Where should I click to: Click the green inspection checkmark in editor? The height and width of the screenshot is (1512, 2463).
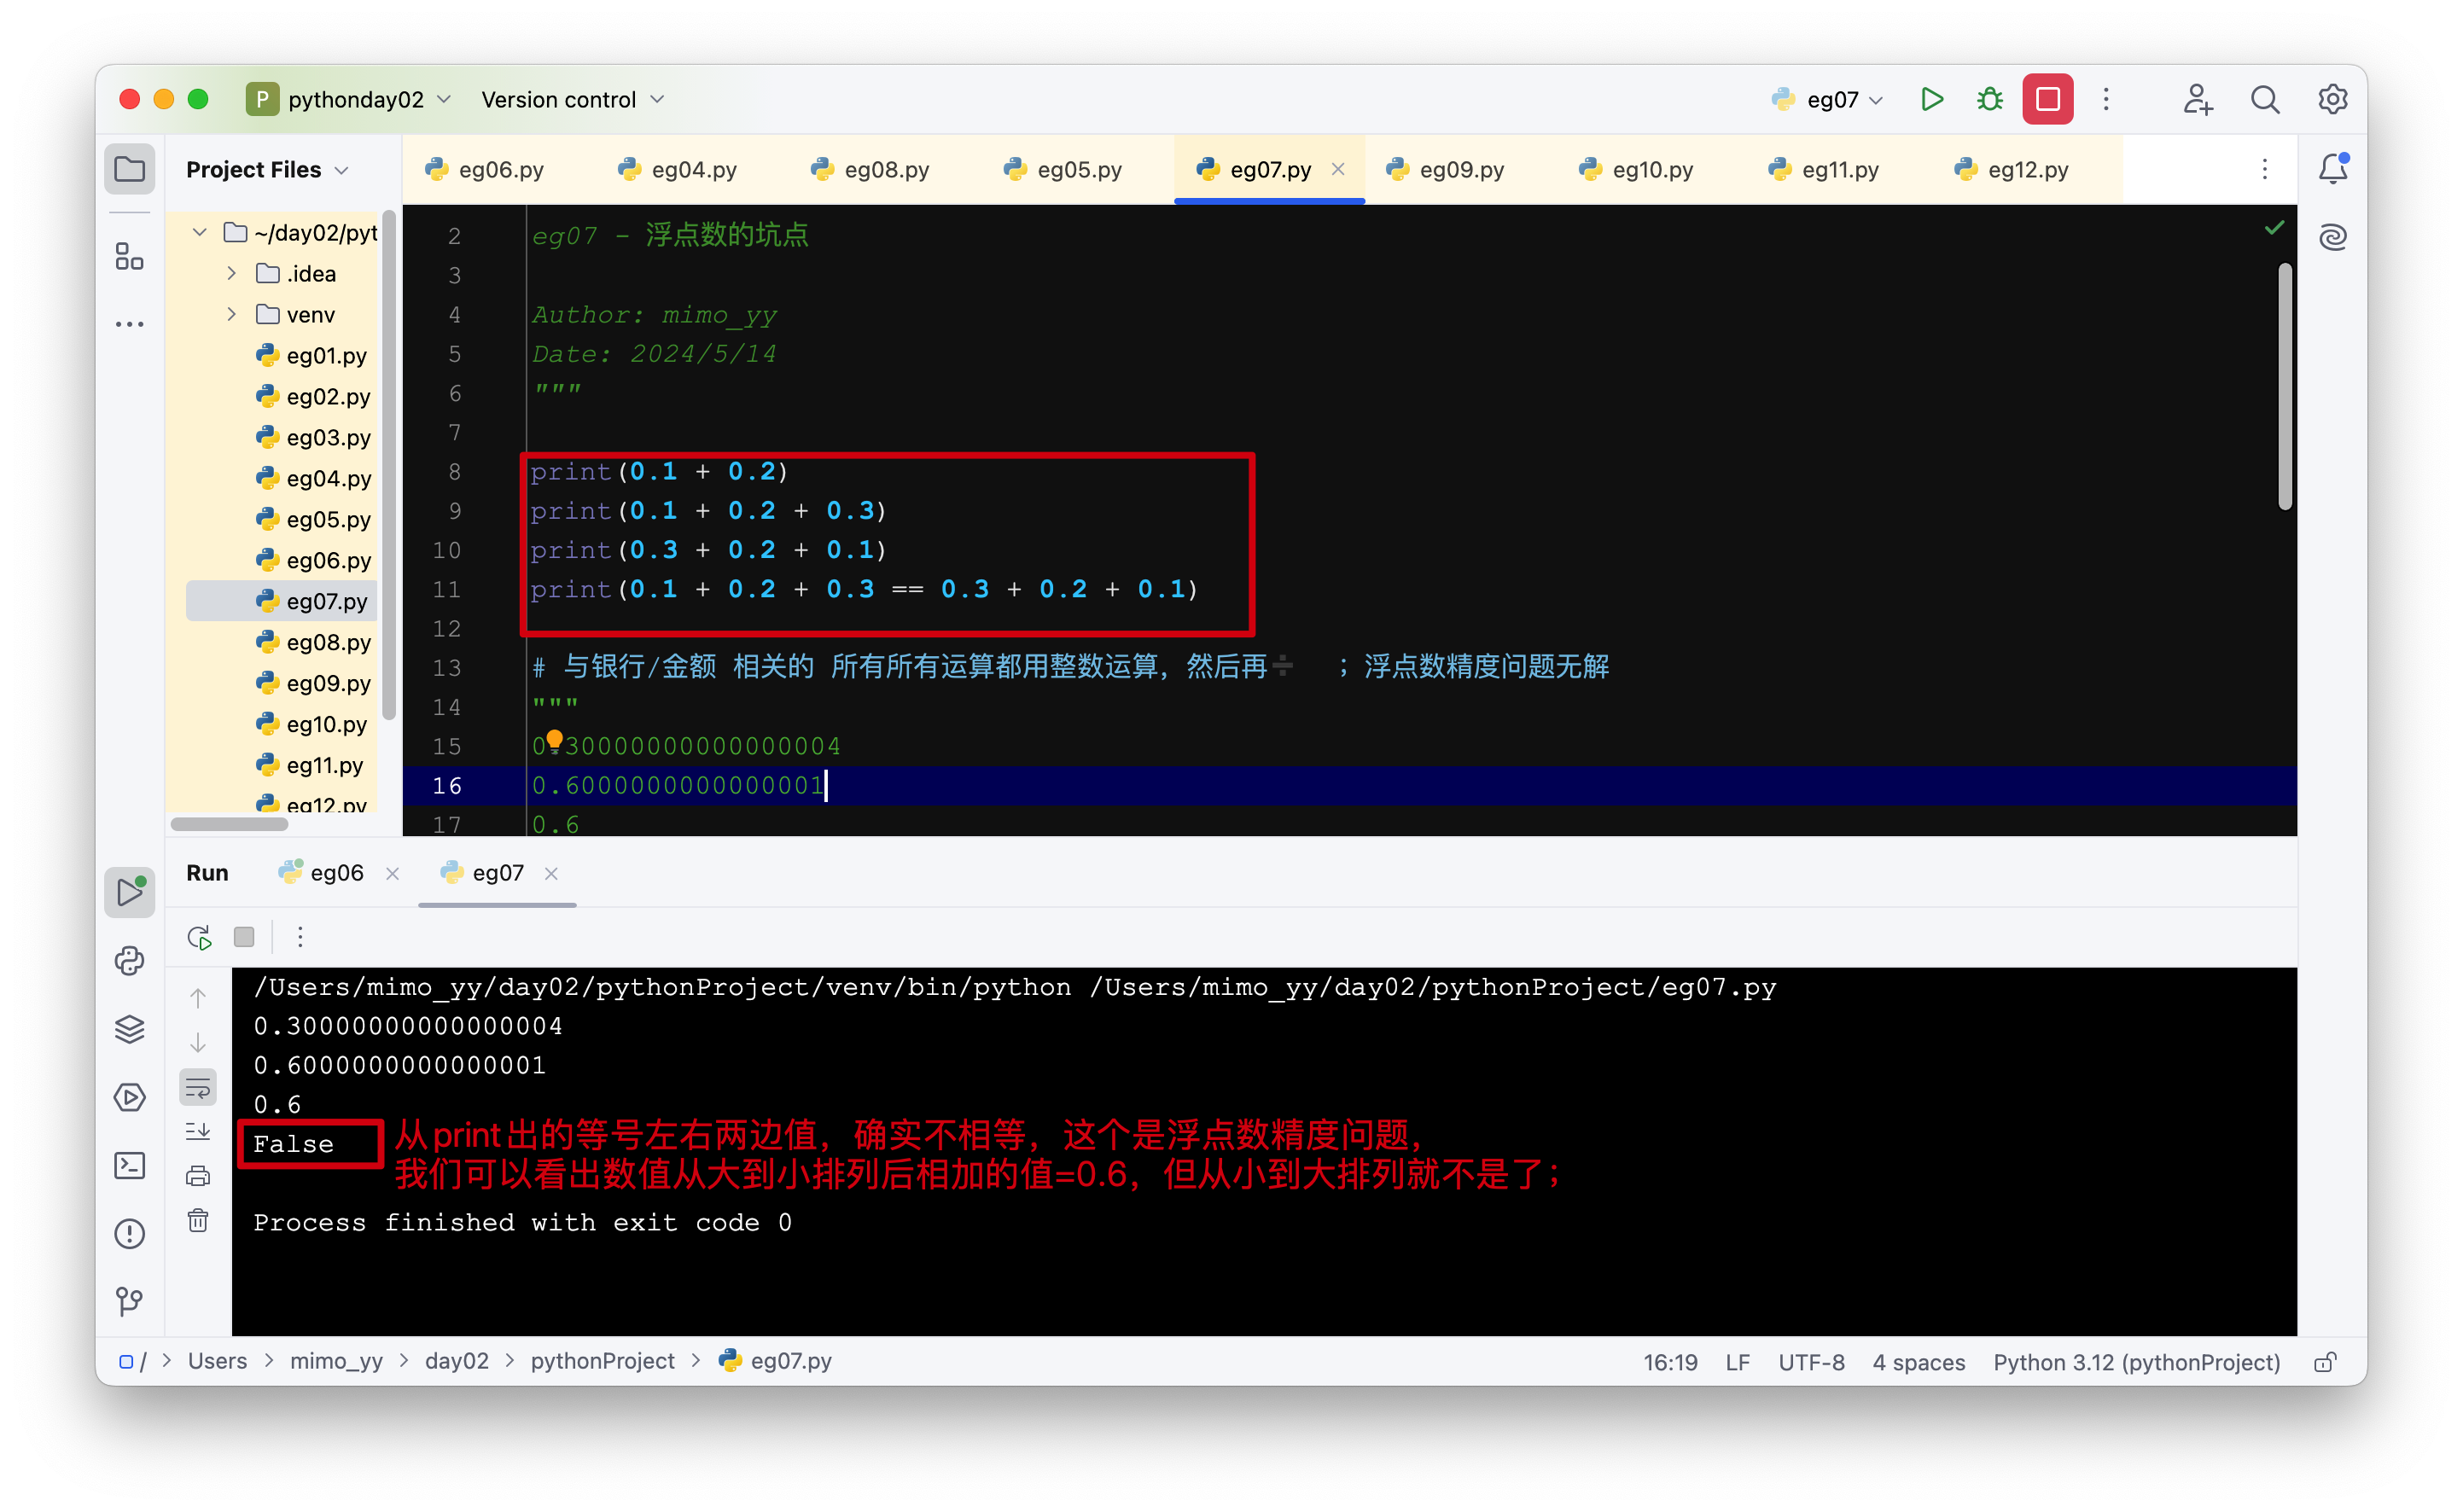coord(2274,228)
